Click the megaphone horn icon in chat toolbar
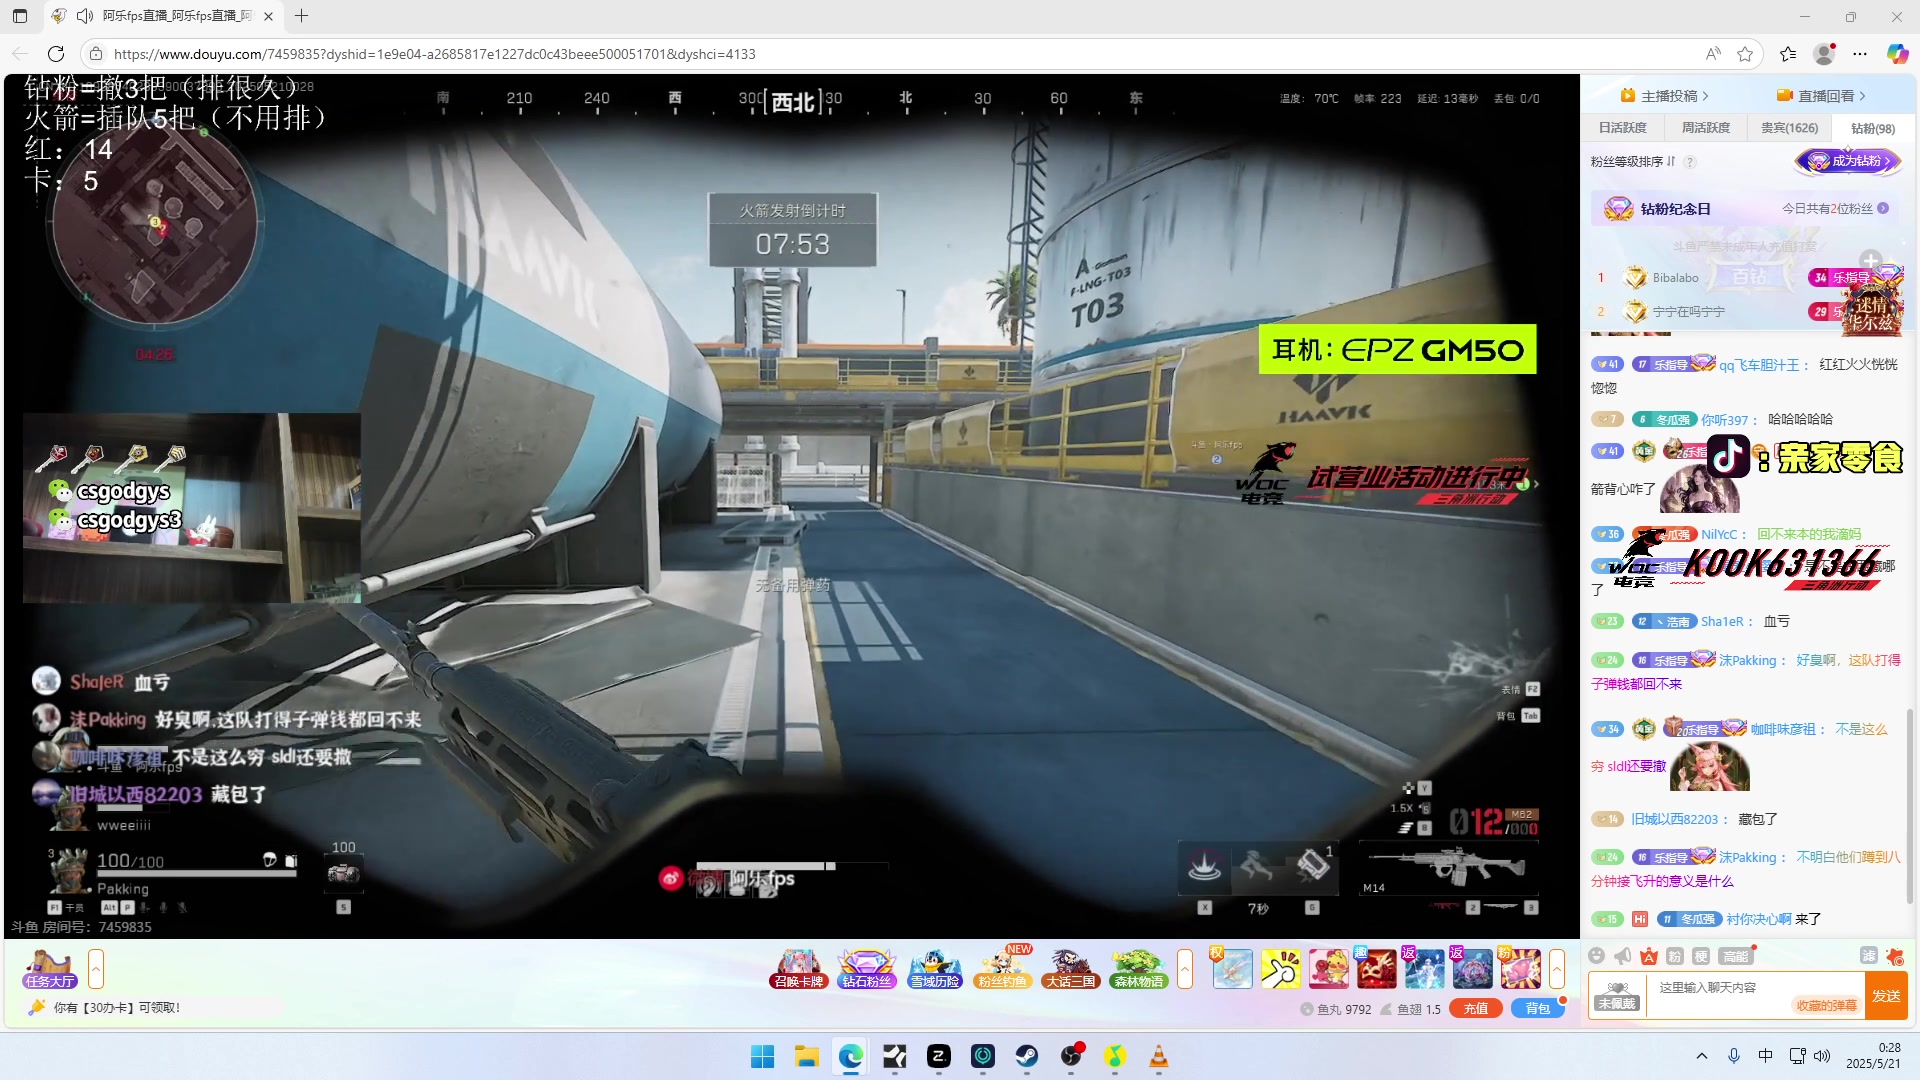The width and height of the screenshot is (1920, 1080). [x=1623, y=956]
